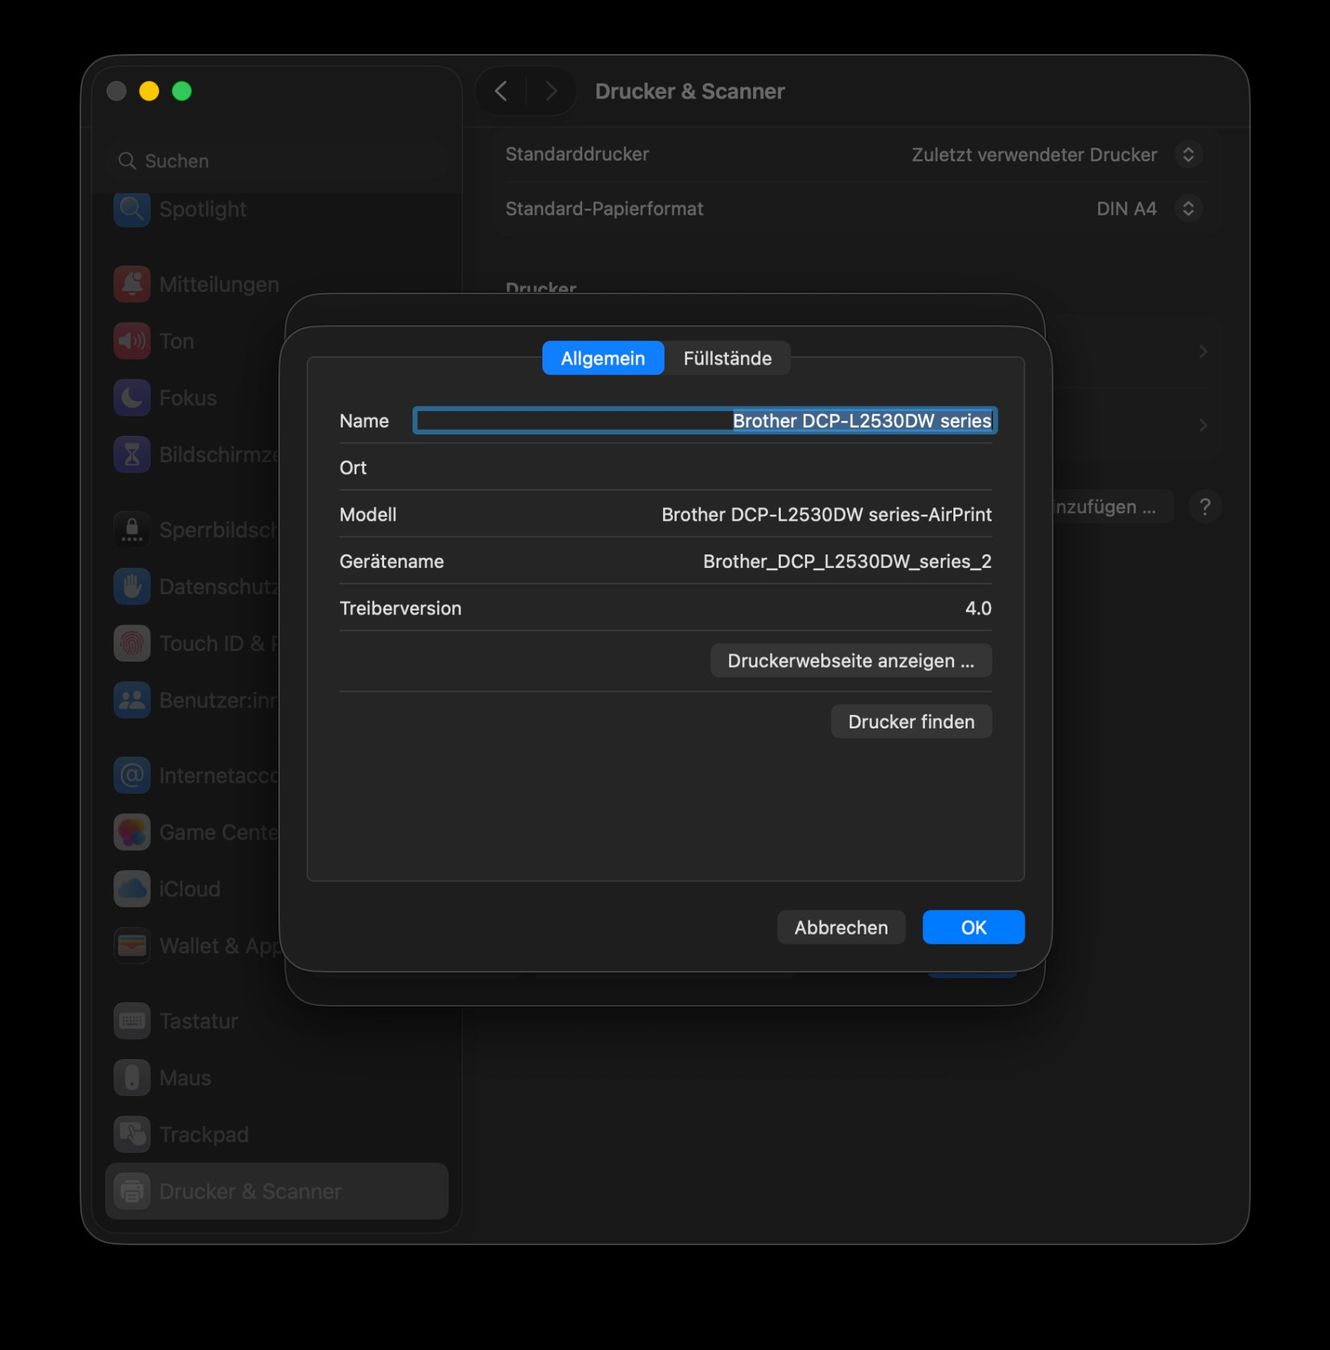Image resolution: width=1330 pixels, height=1350 pixels.
Task: Switch to the Allgemein tab
Action: coord(603,358)
